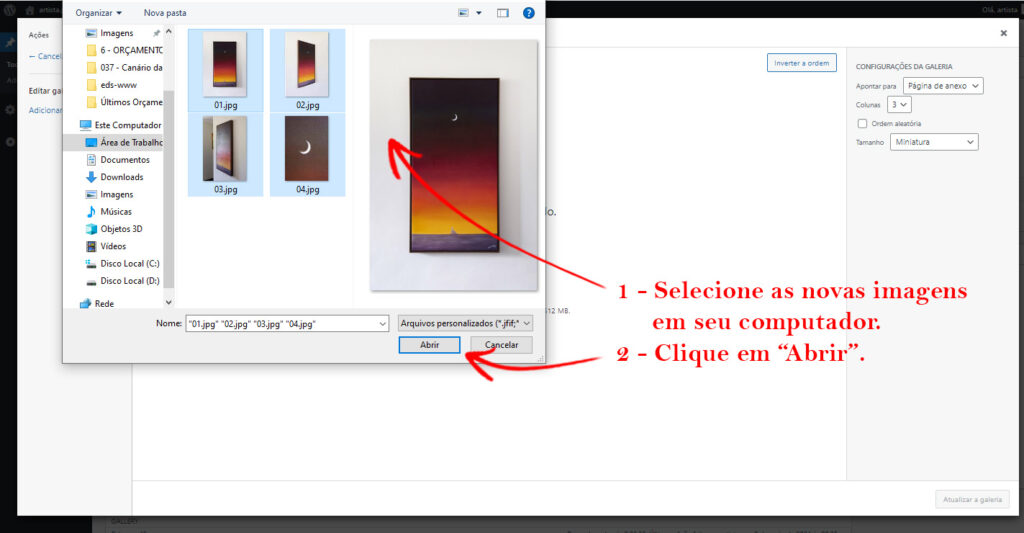Change file view mode icon

[463, 12]
